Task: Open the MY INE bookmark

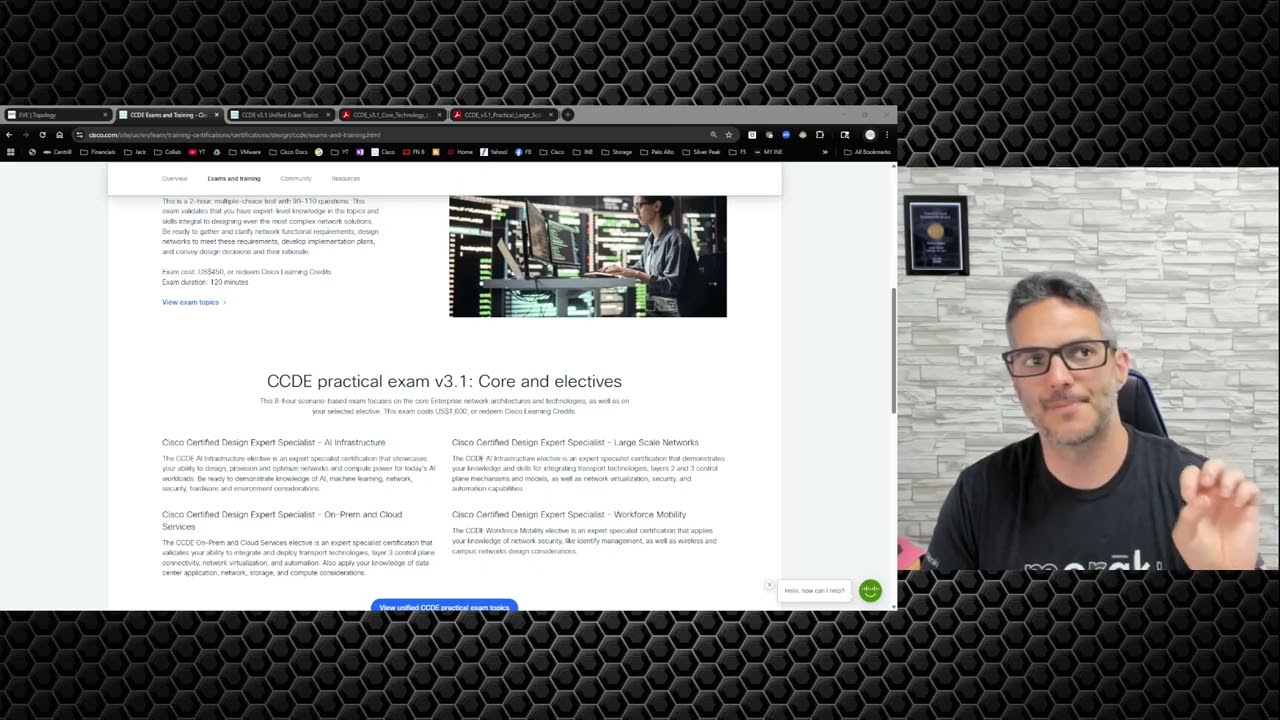Action: point(768,152)
